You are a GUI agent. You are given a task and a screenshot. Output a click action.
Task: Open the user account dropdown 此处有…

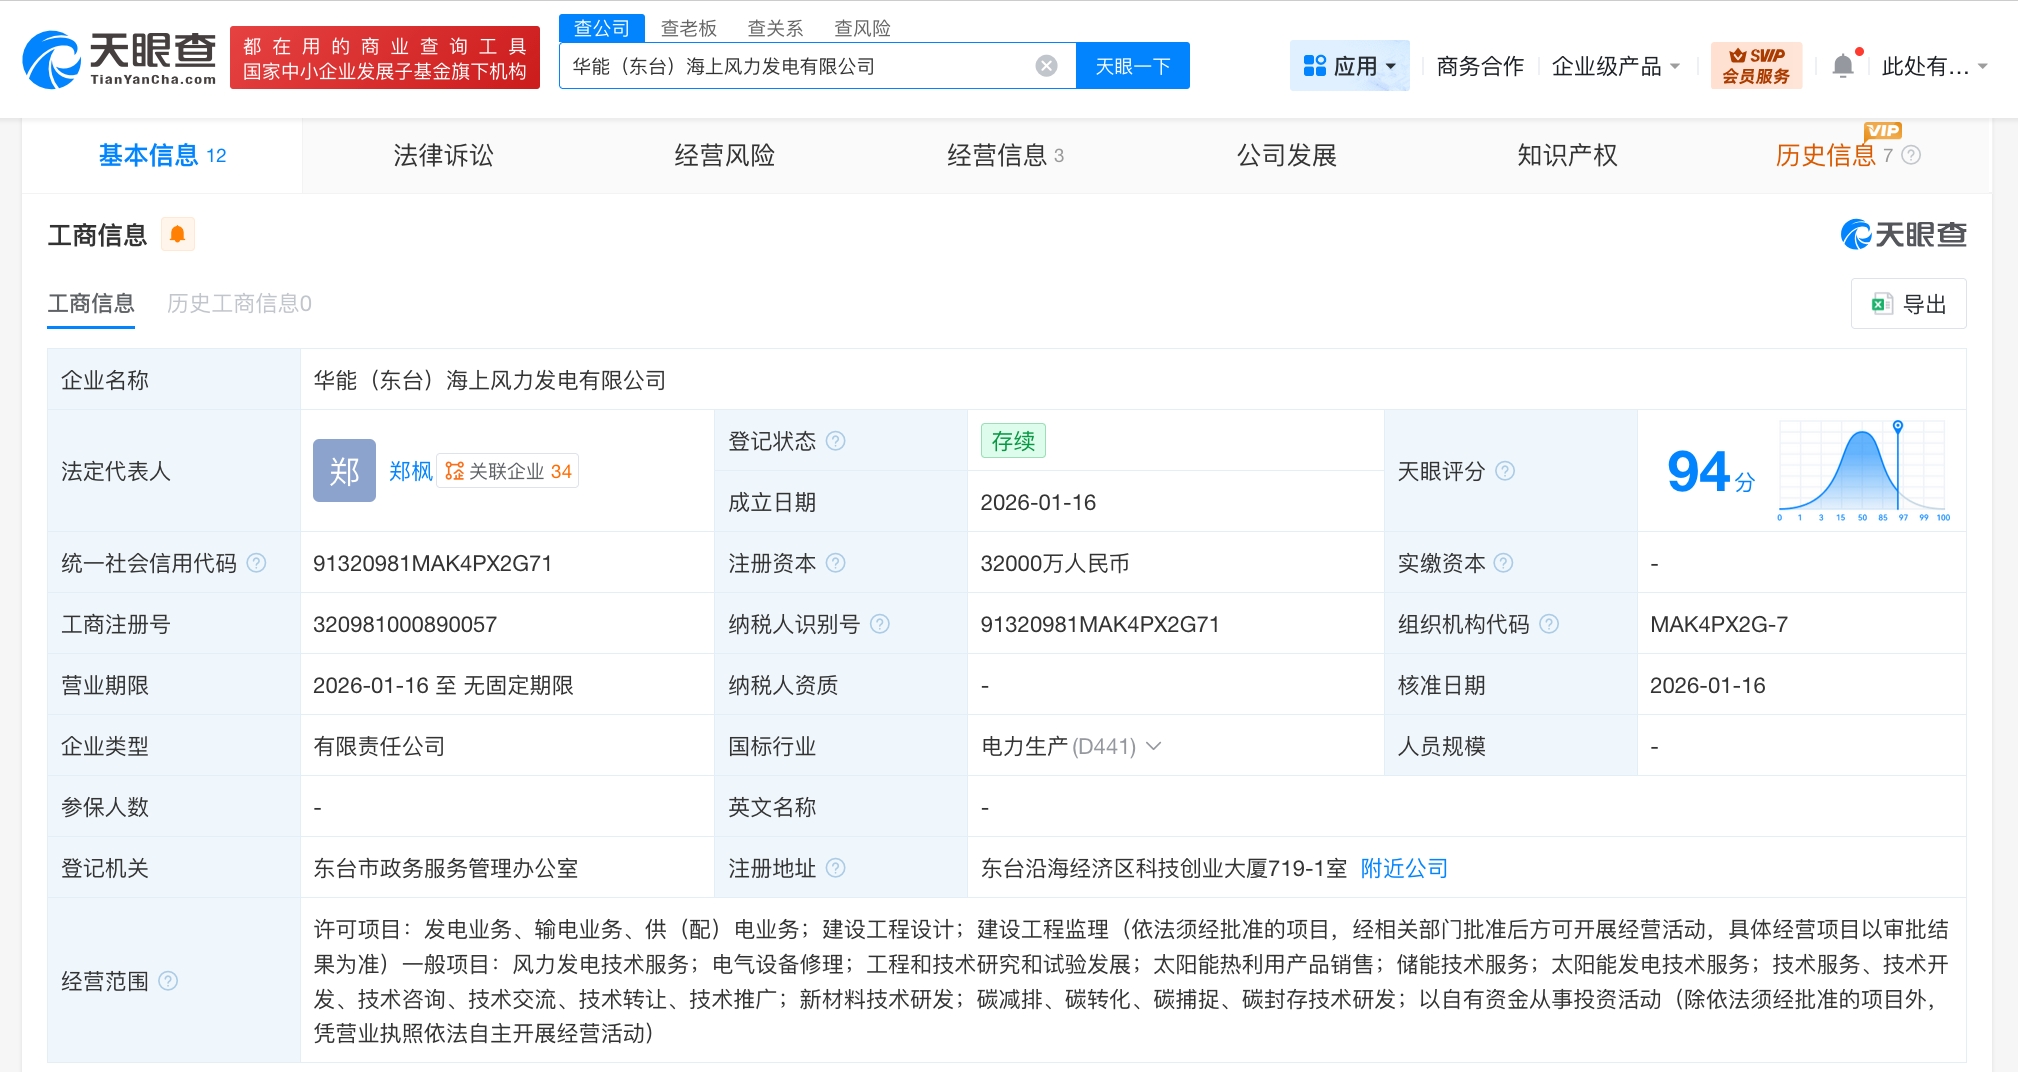pos(1933,66)
